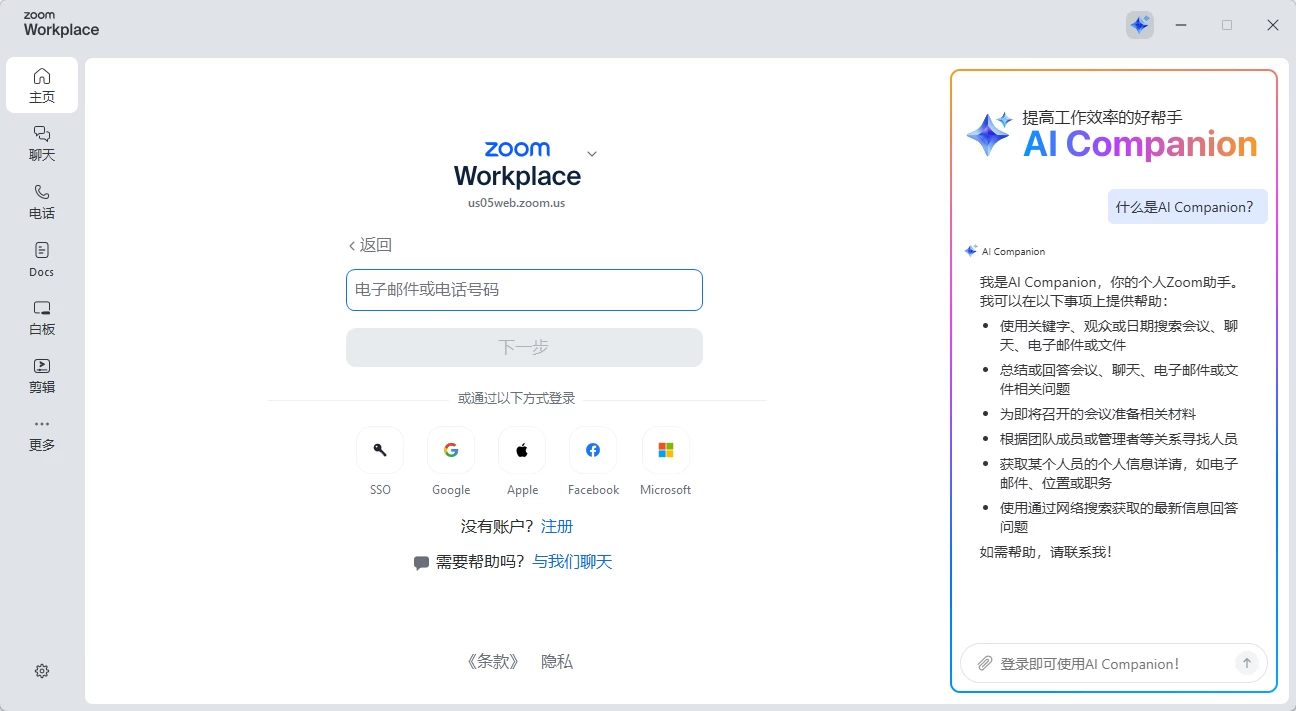
Task: Open the 与我们聊天 help chat link
Action: click(572, 562)
